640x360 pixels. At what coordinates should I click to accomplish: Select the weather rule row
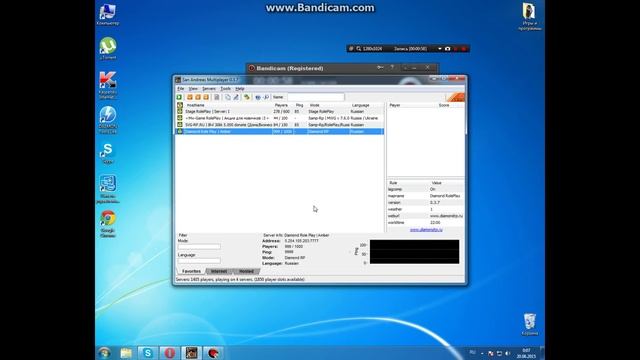[x=426, y=209]
